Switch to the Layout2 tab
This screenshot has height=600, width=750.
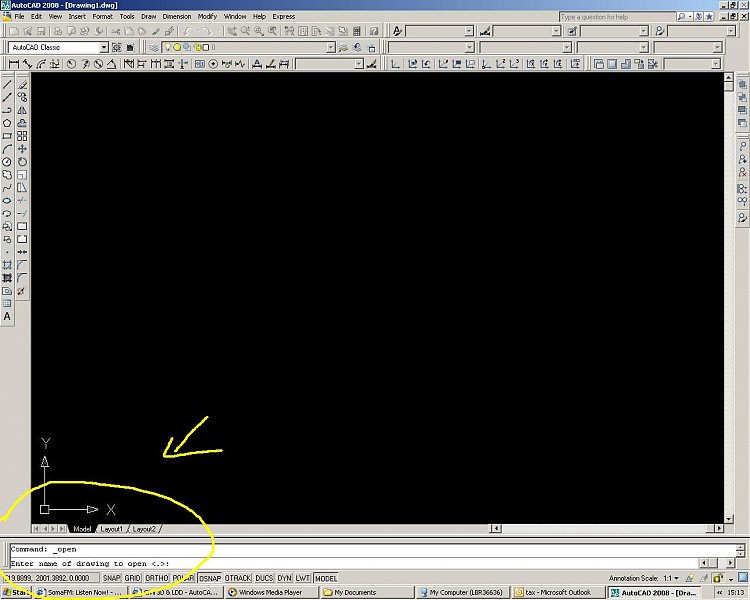pos(144,529)
